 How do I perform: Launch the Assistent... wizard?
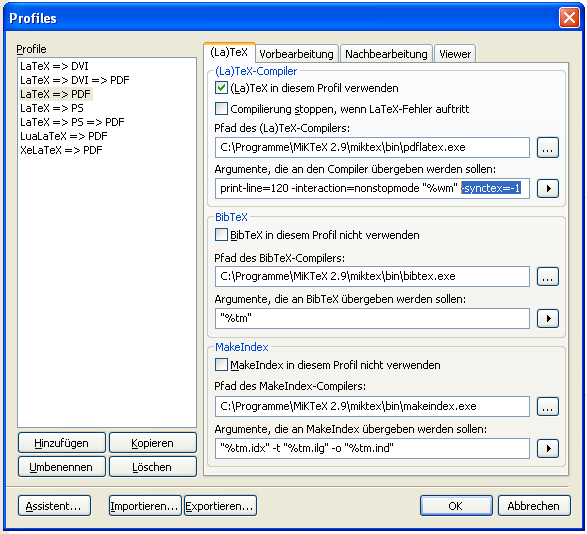(54, 506)
